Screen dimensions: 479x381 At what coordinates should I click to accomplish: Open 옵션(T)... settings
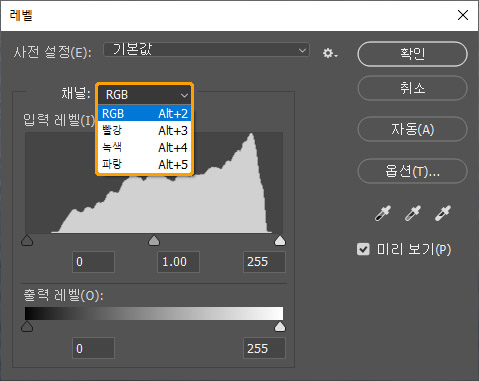(x=412, y=171)
